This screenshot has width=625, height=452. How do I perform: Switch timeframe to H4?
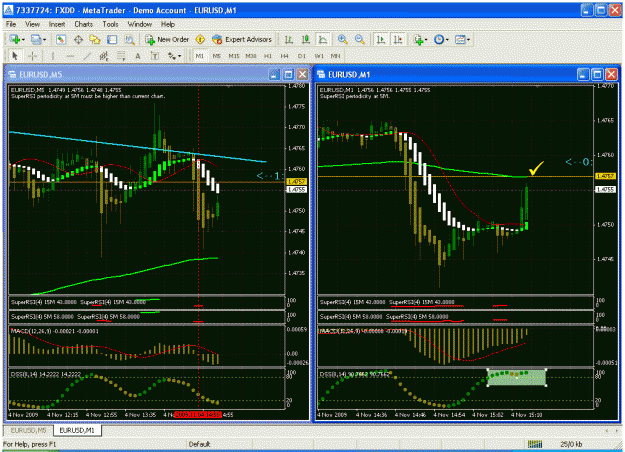[284, 56]
